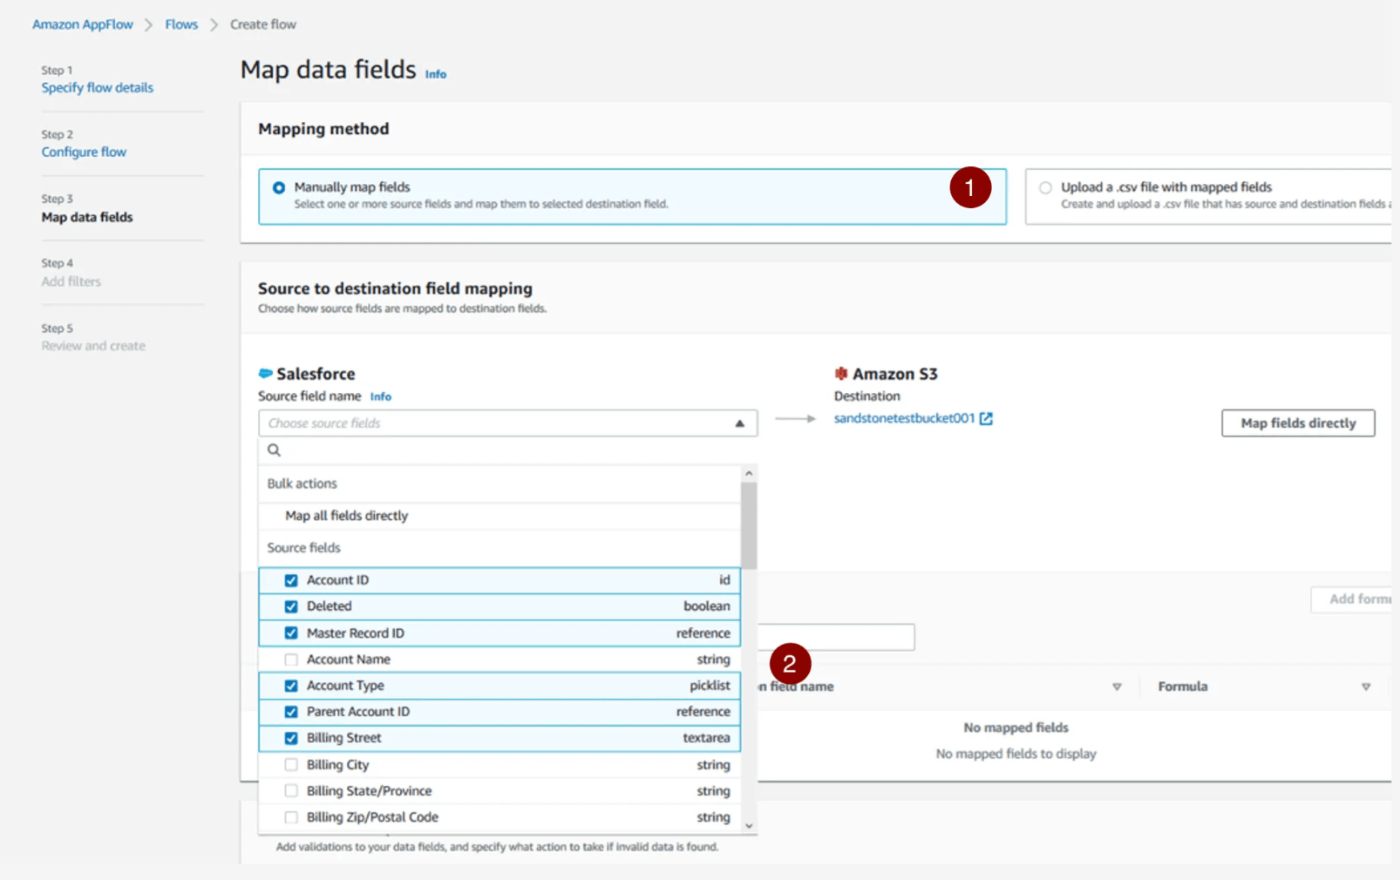This screenshot has width=1400, height=880.
Task: Select the Manually map fields radio option
Action: [x=279, y=187]
